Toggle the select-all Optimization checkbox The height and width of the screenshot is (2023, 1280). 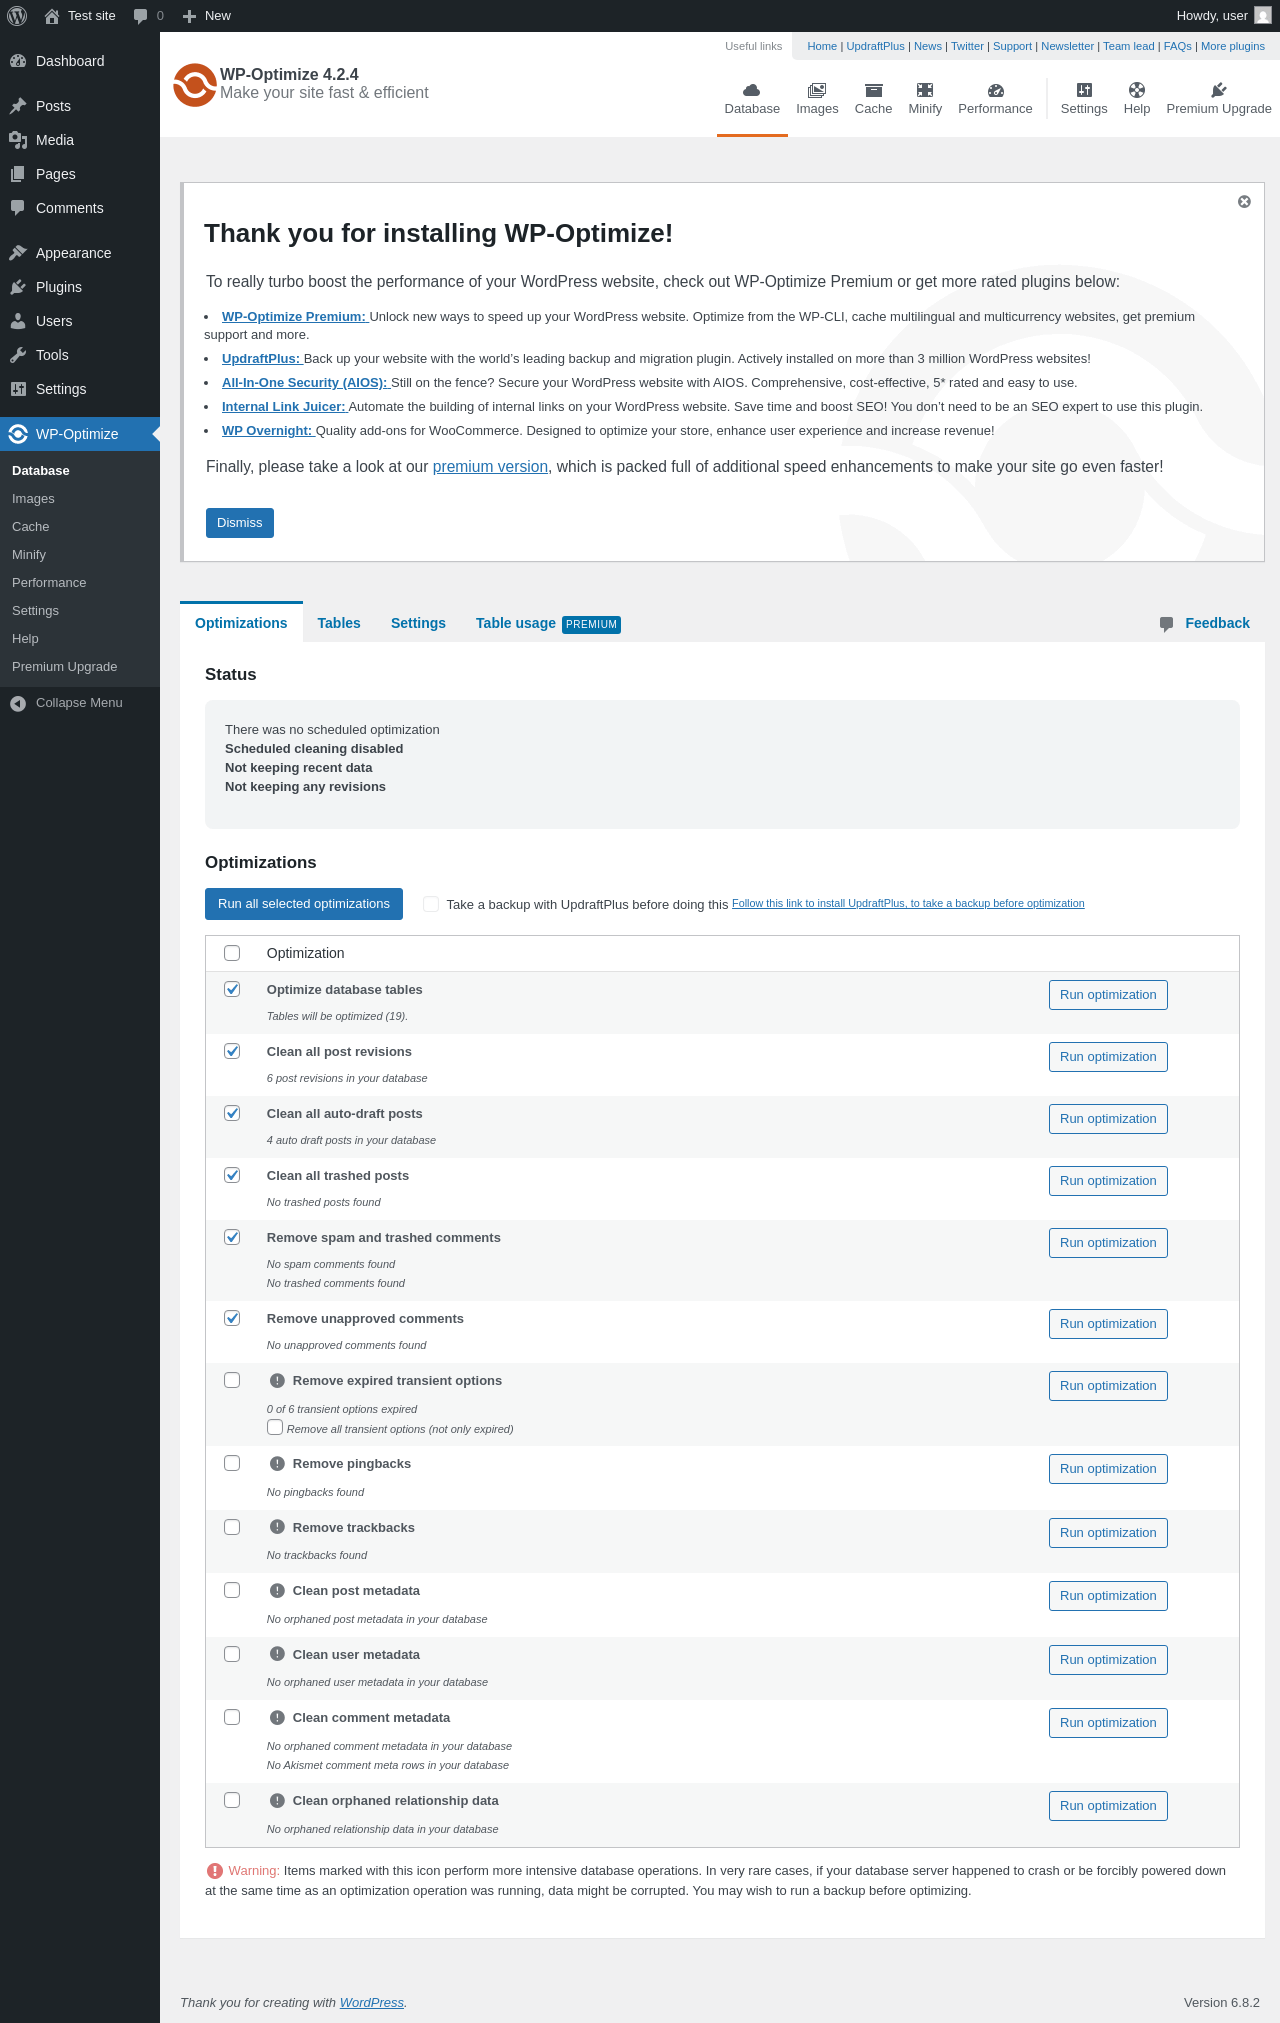[232, 953]
